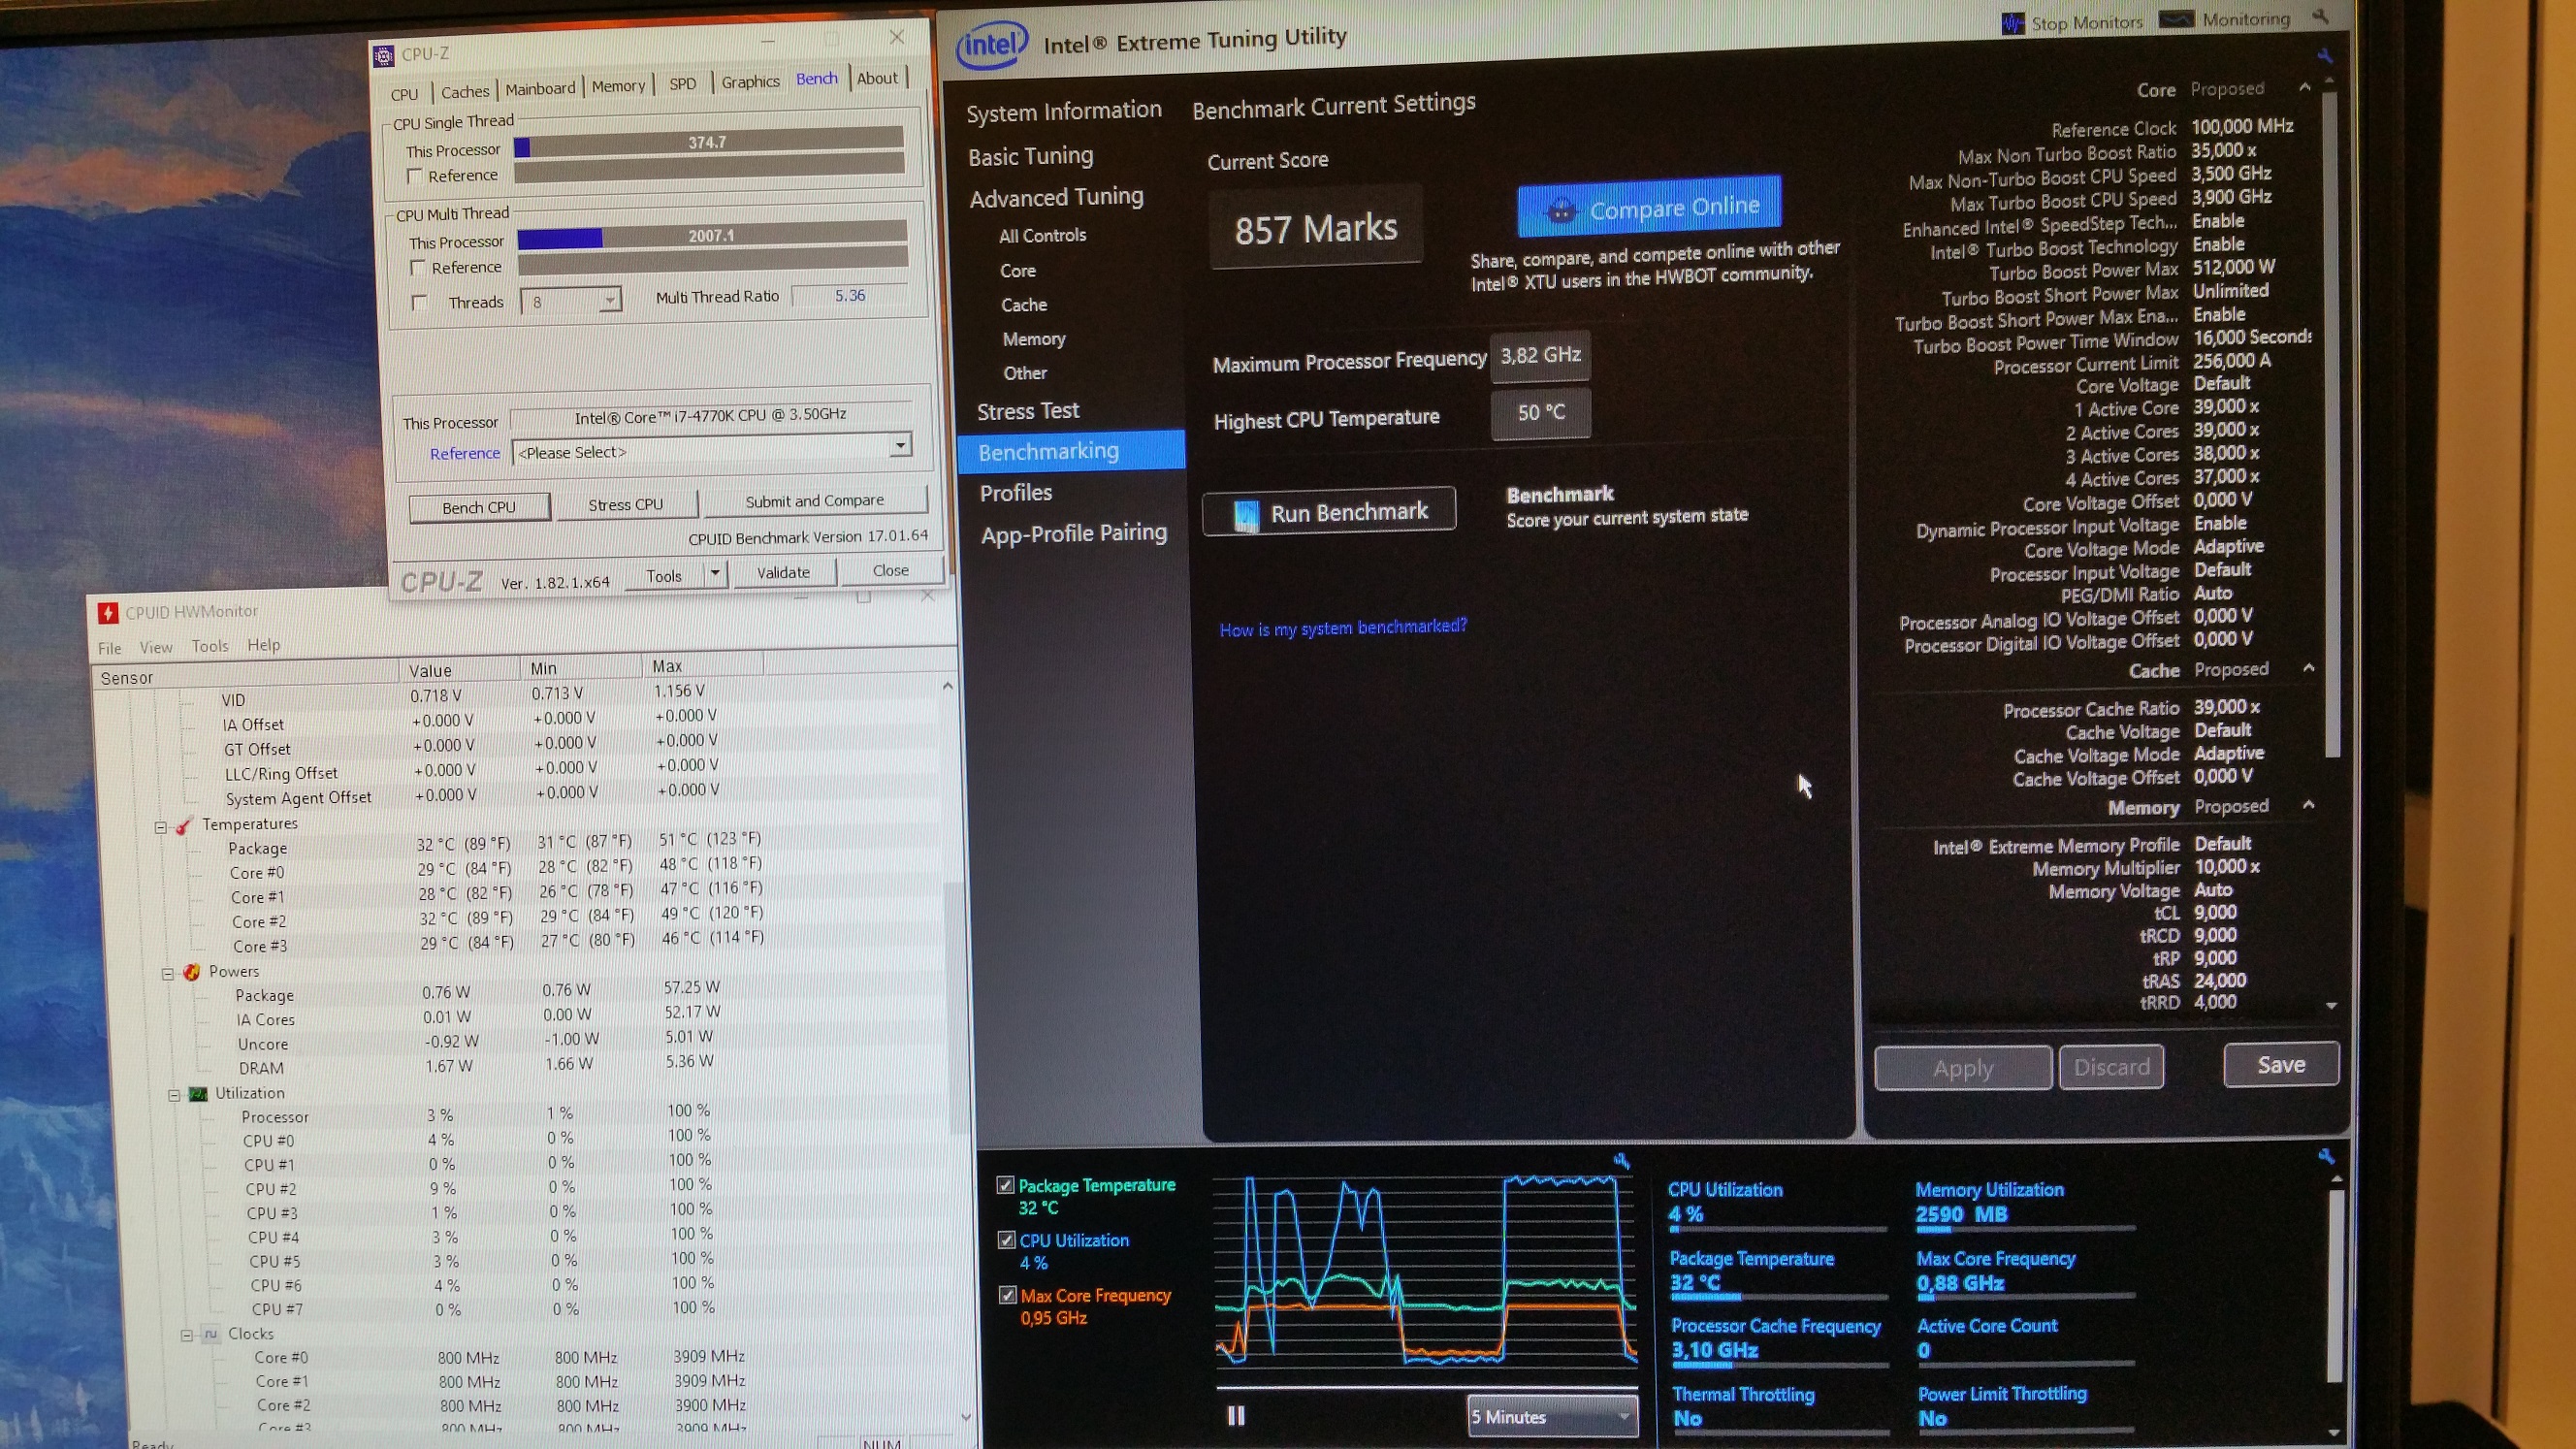Viewport: 2576px width, 1449px height.
Task: Open the File menu in HWMonitor
Action: [x=109, y=648]
